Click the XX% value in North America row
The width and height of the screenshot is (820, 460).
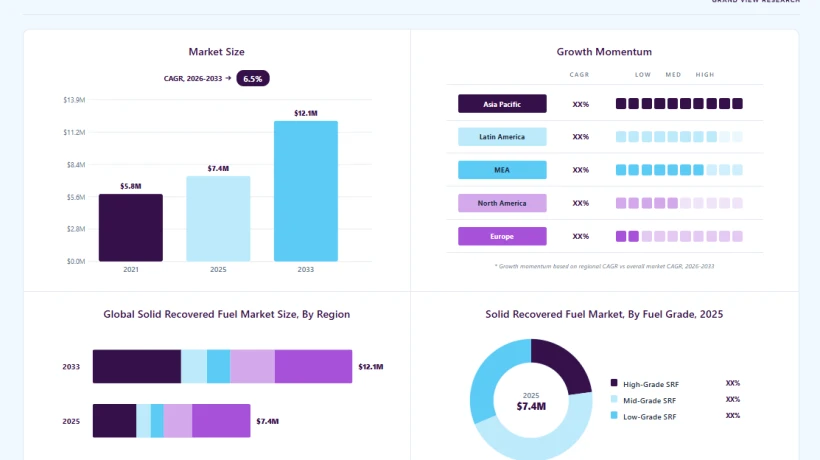580,203
